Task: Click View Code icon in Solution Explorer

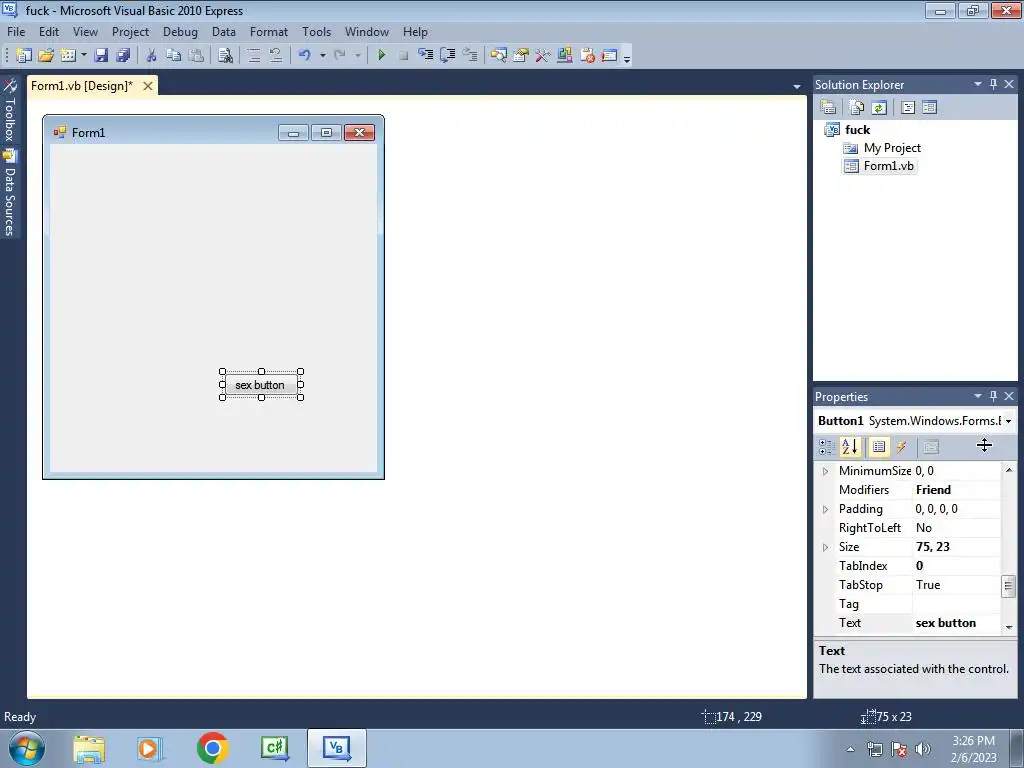Action: tap(908, 107)
